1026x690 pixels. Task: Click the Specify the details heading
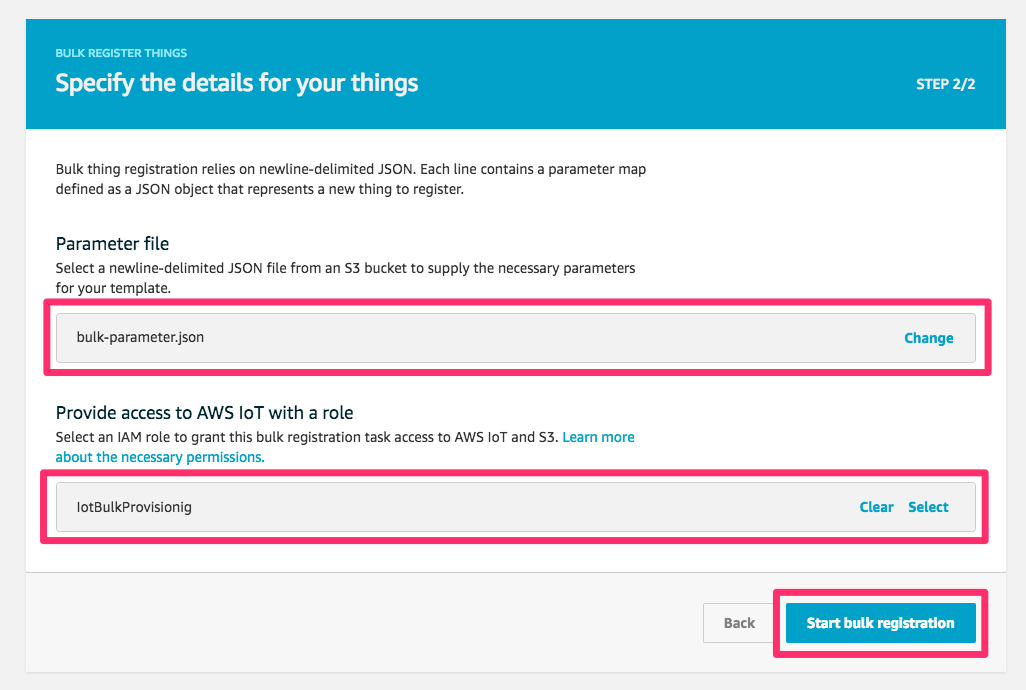tap(236, 83)
